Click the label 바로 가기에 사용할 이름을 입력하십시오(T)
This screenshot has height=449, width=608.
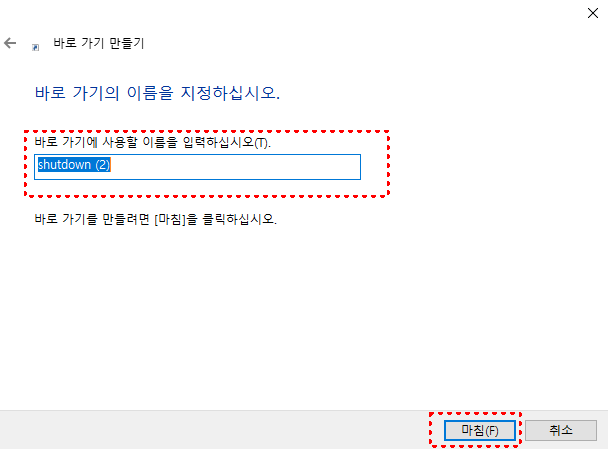(x=152, y=142)
